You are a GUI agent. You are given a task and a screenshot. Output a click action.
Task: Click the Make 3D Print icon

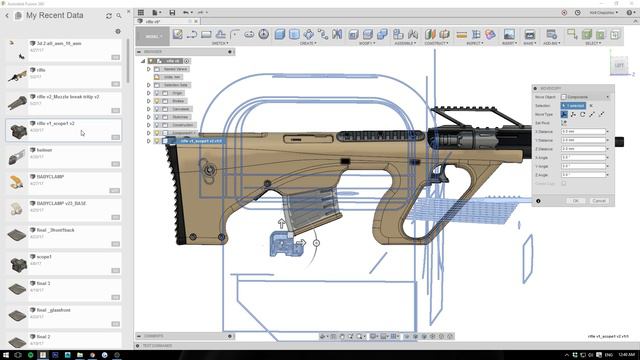530,34
